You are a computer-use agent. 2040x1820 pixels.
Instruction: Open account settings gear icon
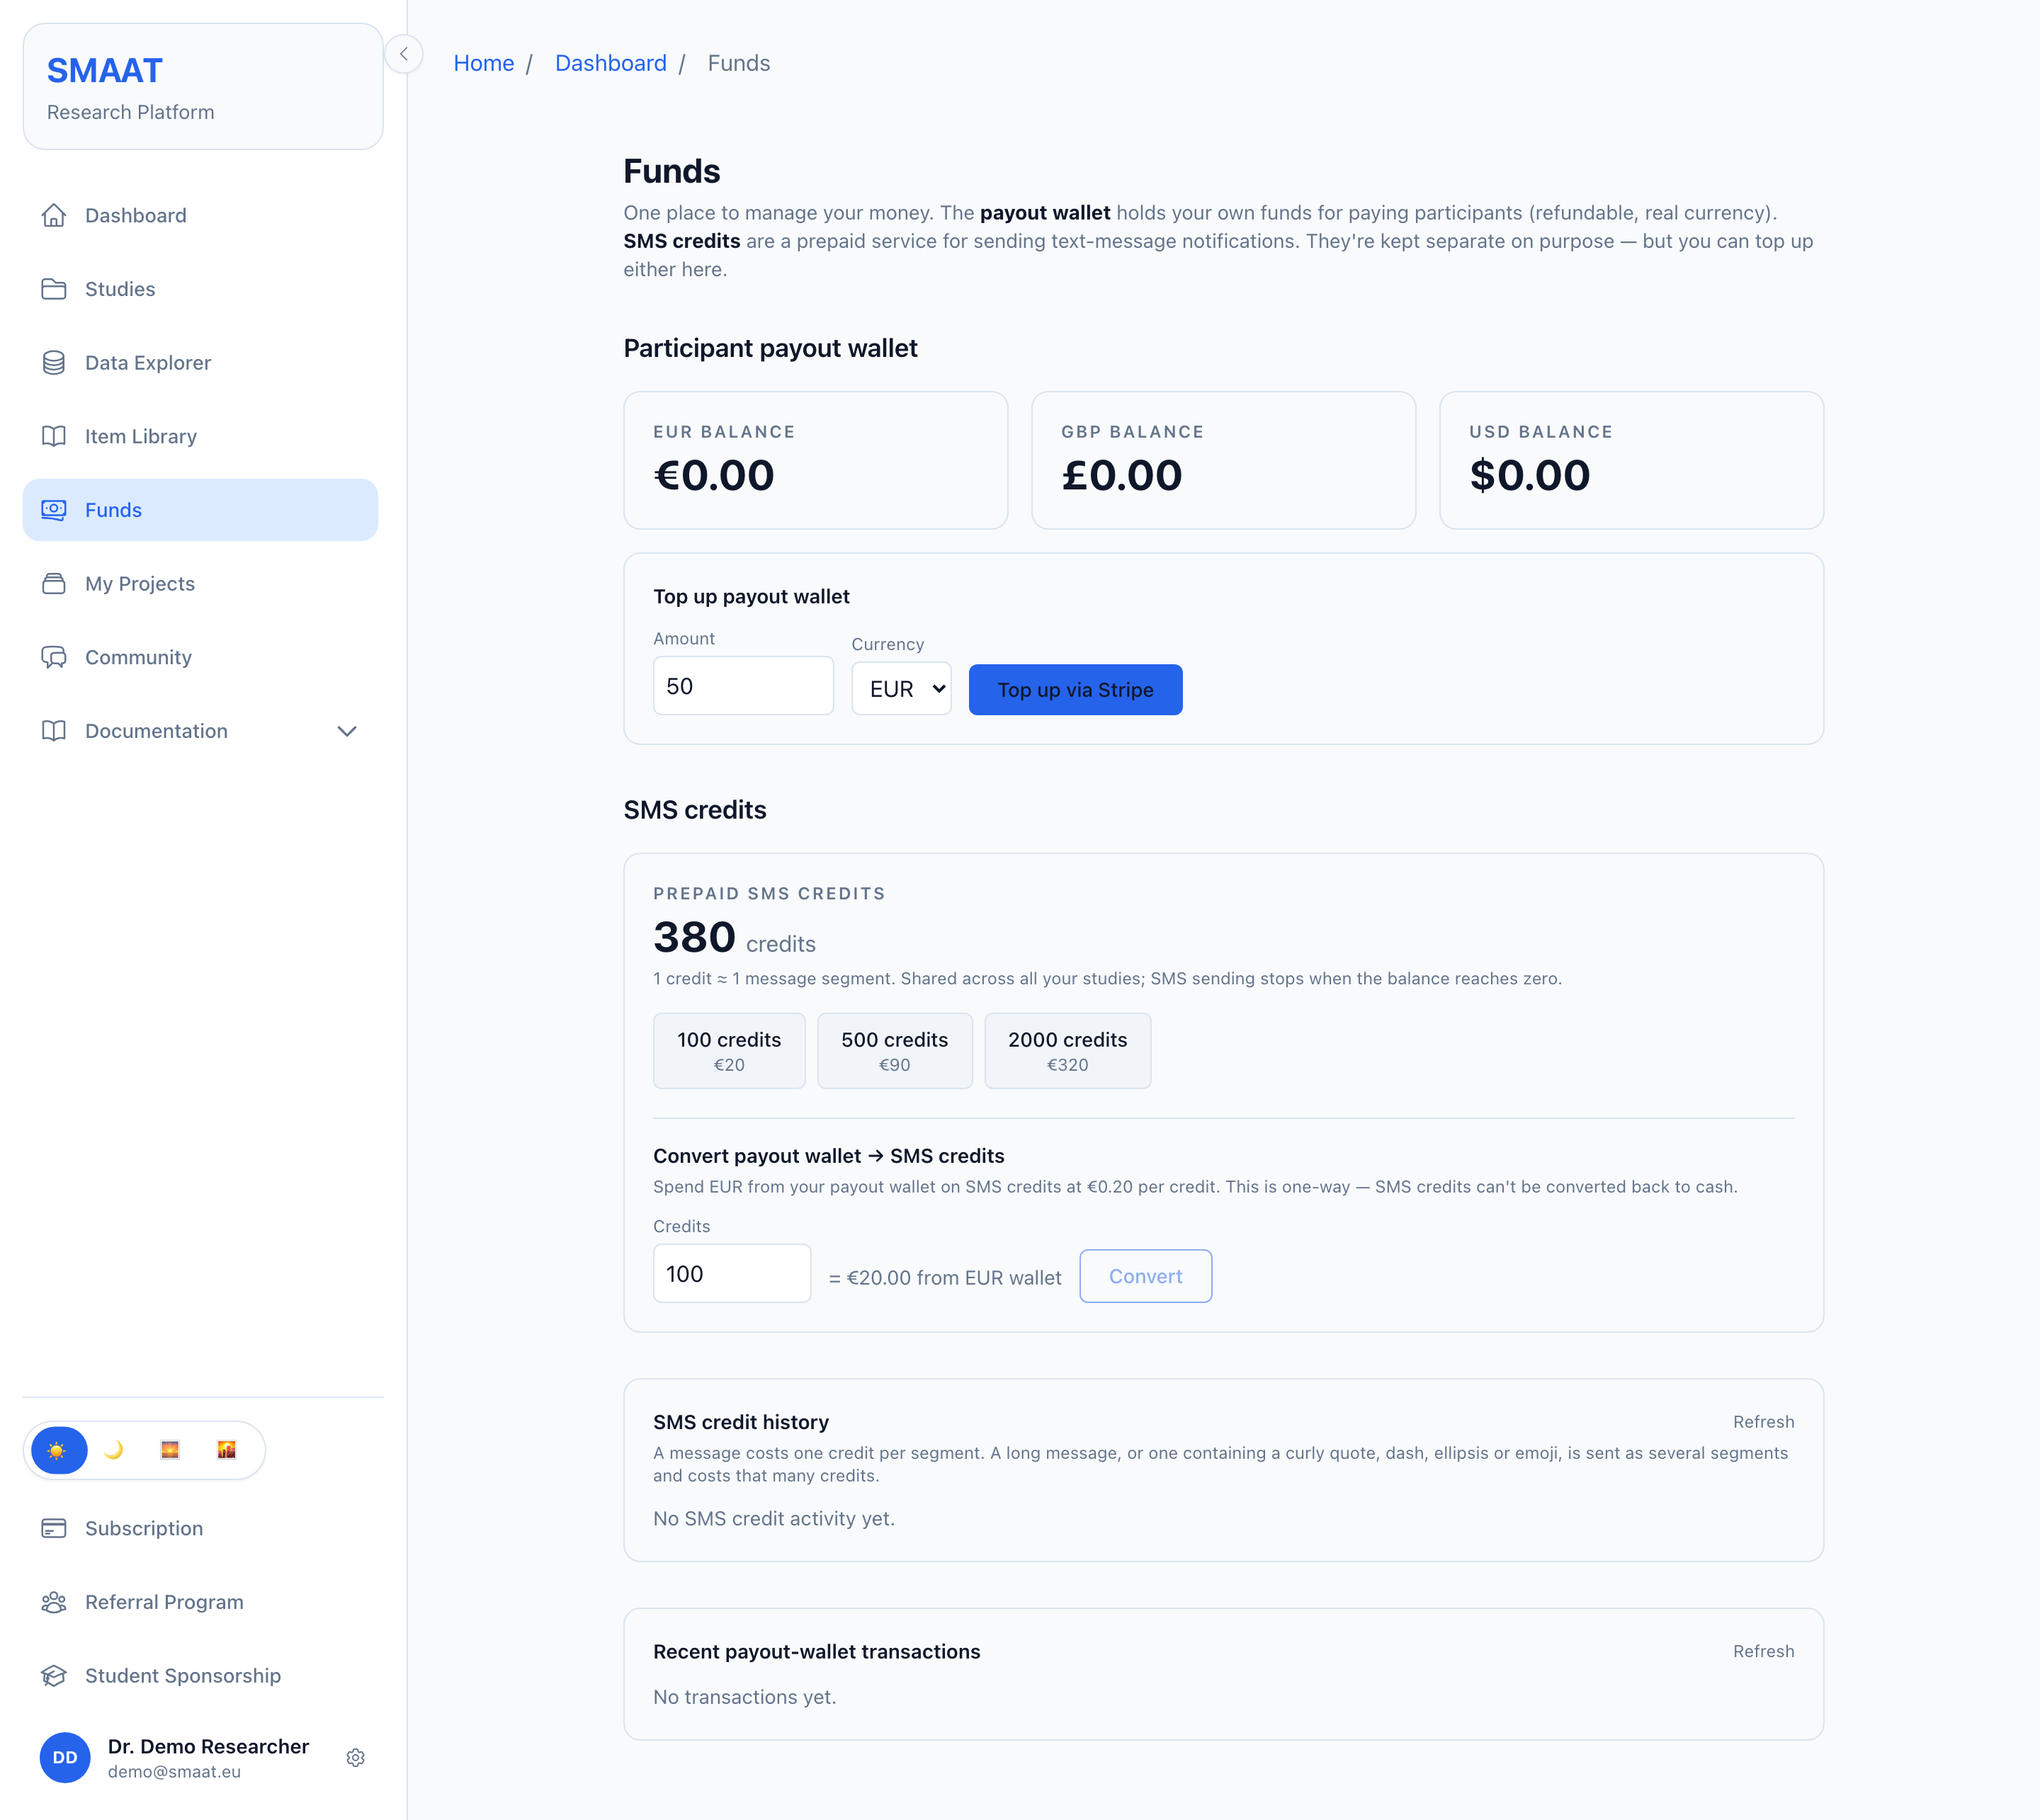(355, 1757)
